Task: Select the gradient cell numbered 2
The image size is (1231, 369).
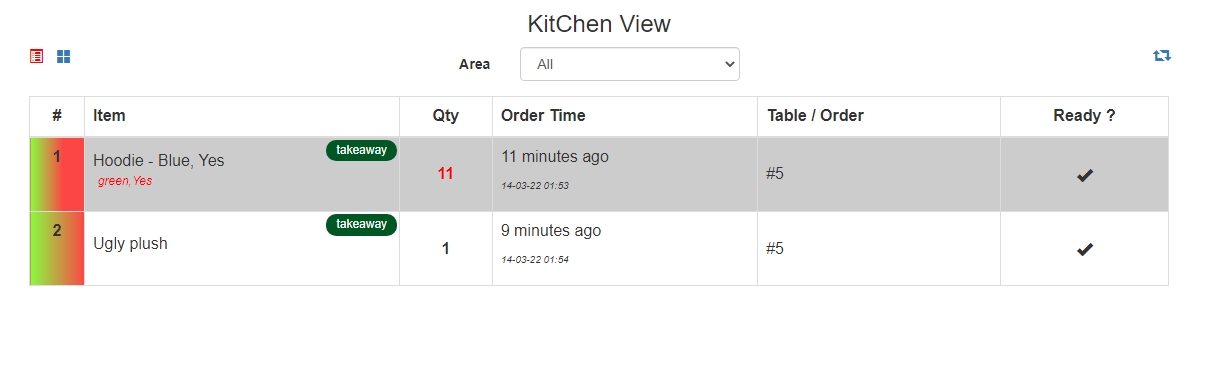Action: coord(57,249)
